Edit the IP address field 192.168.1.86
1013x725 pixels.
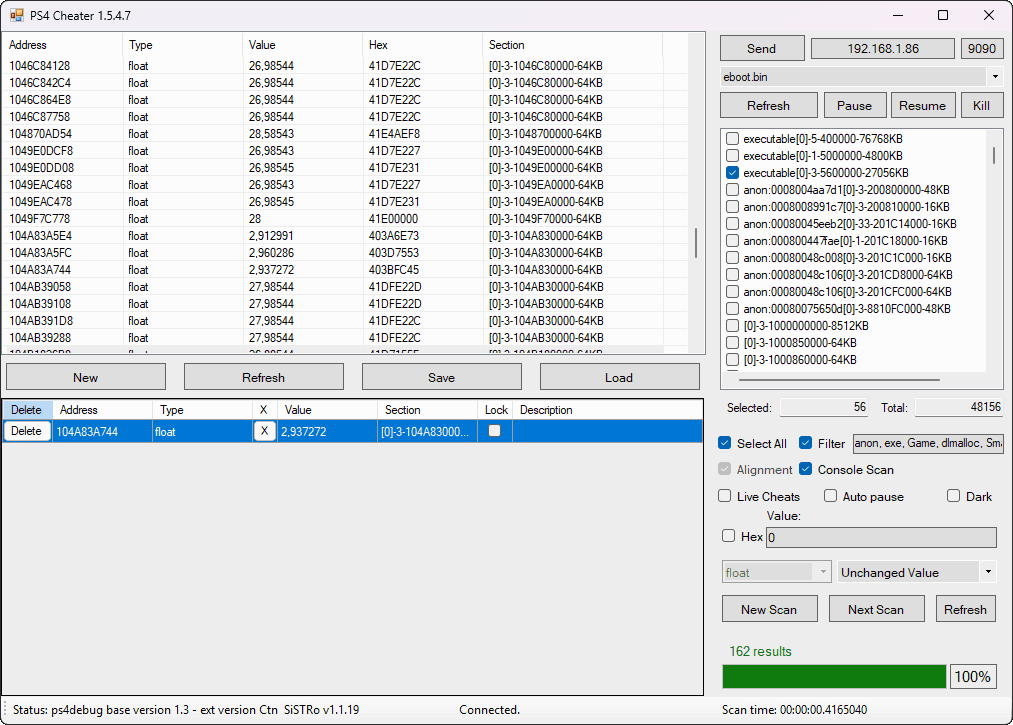pos(882,48)
